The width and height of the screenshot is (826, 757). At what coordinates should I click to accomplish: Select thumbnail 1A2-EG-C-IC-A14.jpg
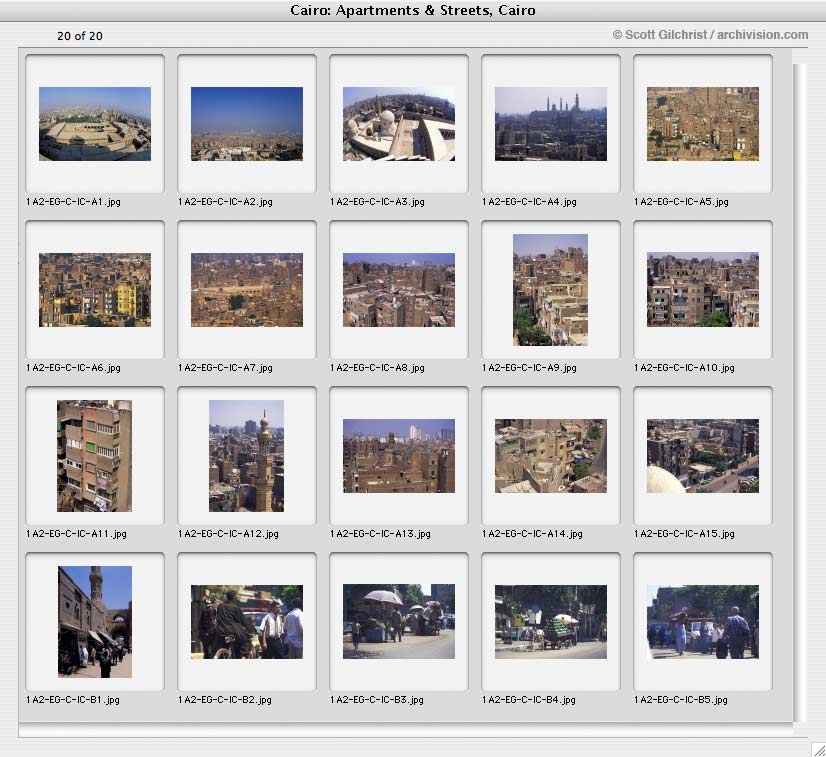click(x=550, y=456)
